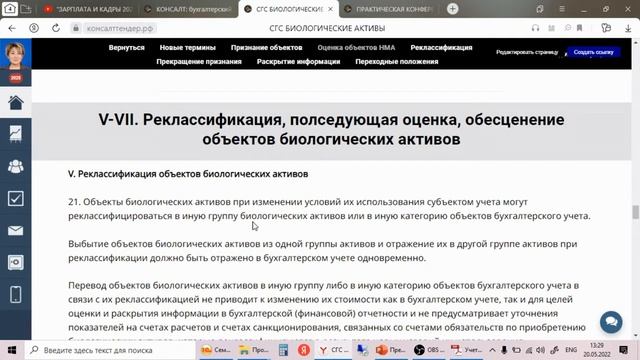Open the red Yandex taskbar icon
The height and width of the screenshot is (360, 640).
click(303, 350)
